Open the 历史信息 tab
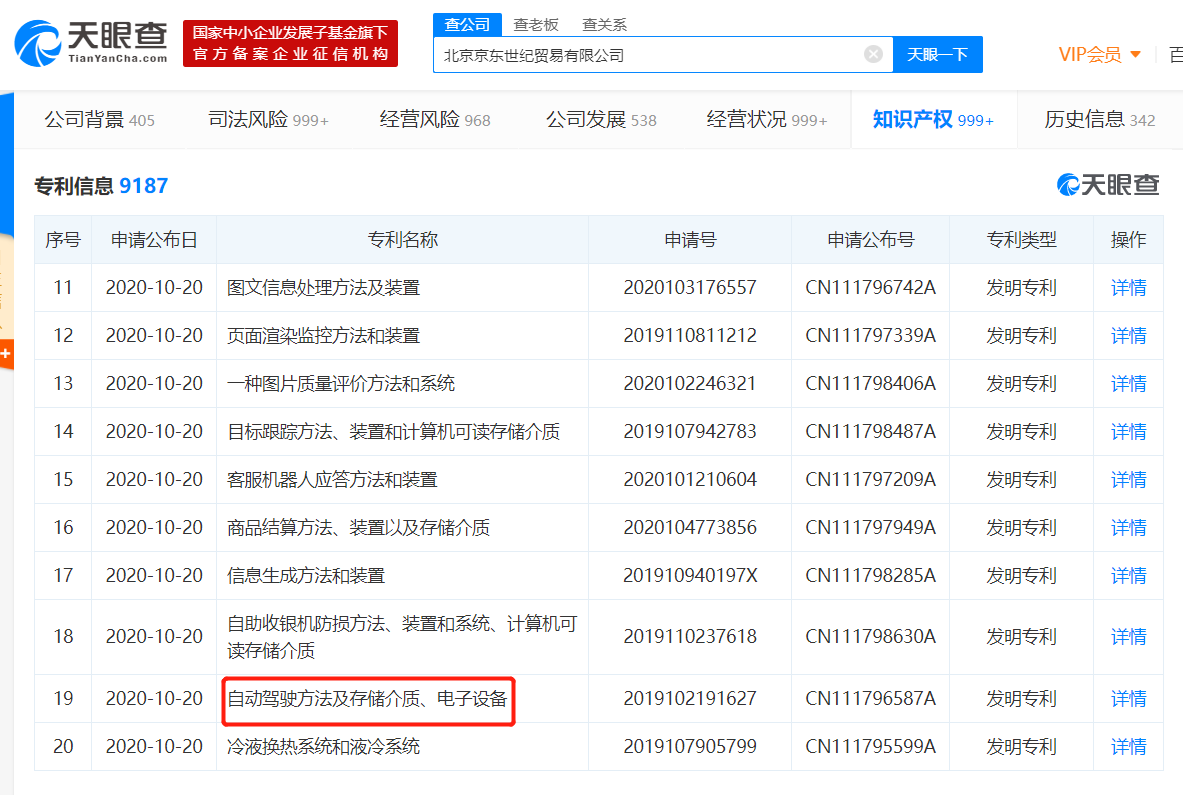Screen dimensions: 1183x795 pos(1100,119)
